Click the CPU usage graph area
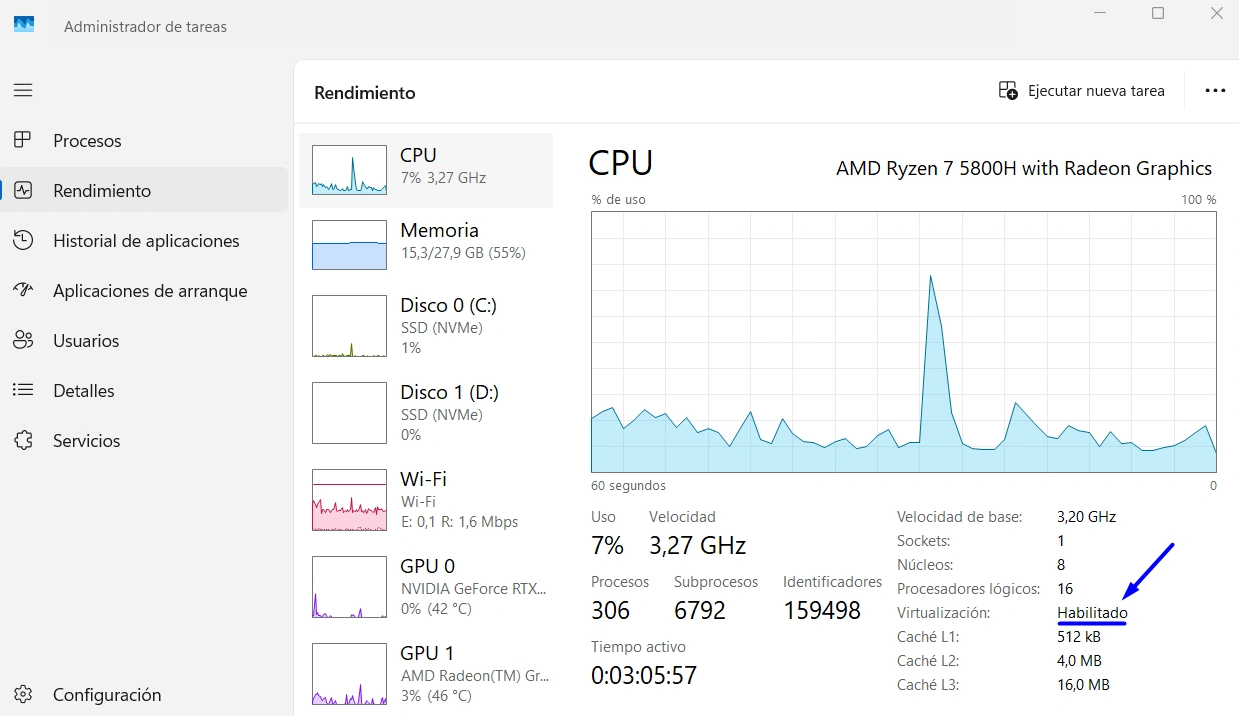Image resolution: width=1239 pixels, height=716 pixels. click(x=904, y=342)
